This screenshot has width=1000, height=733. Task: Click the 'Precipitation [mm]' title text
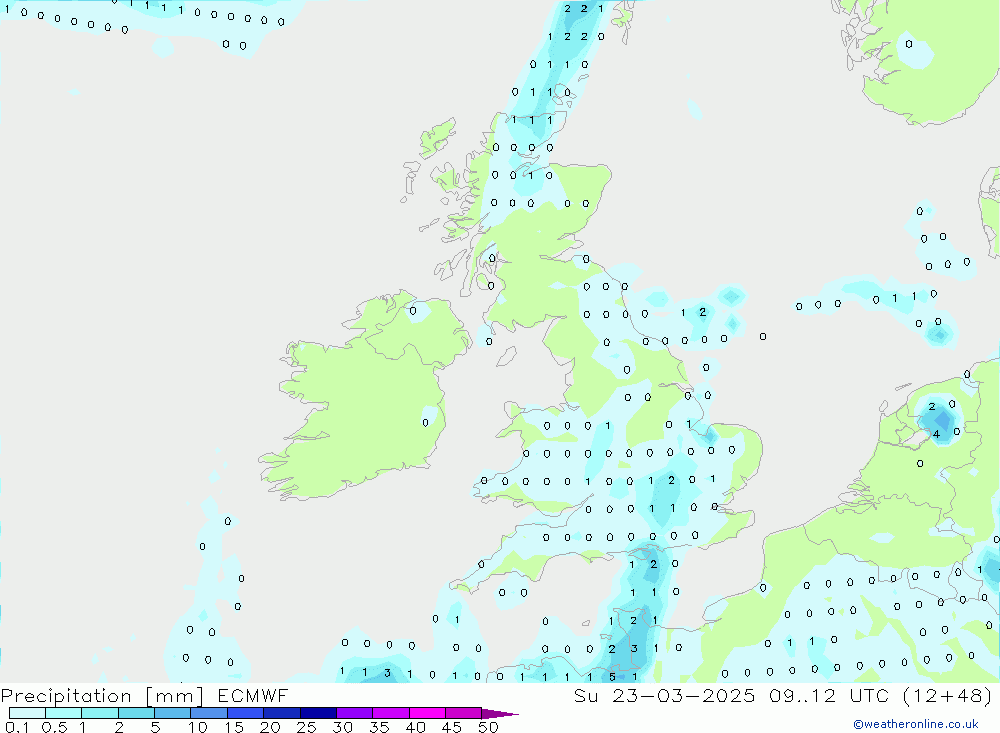[x=102, y=696]
